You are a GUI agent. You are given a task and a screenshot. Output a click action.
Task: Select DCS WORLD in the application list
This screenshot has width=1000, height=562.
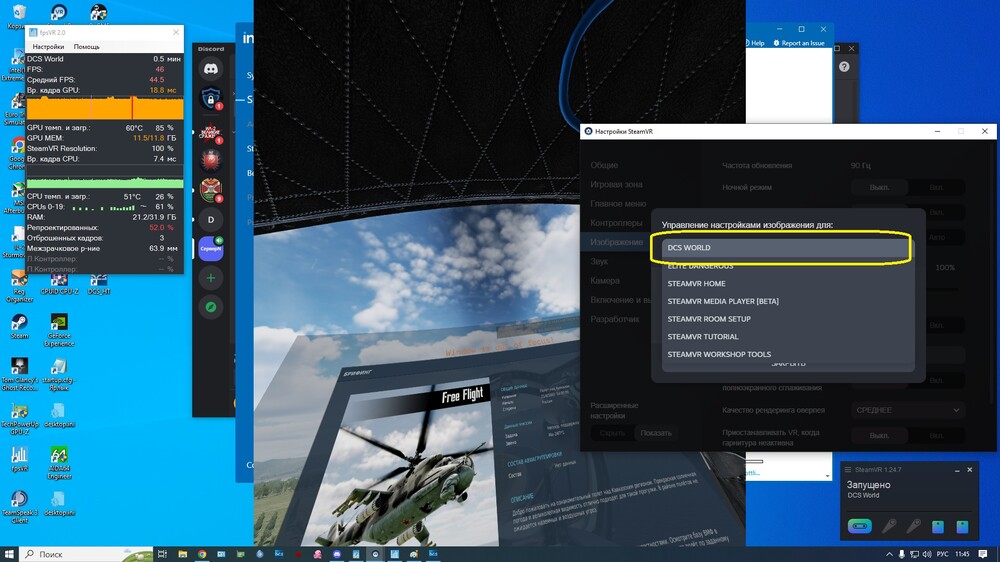point(788,248)
